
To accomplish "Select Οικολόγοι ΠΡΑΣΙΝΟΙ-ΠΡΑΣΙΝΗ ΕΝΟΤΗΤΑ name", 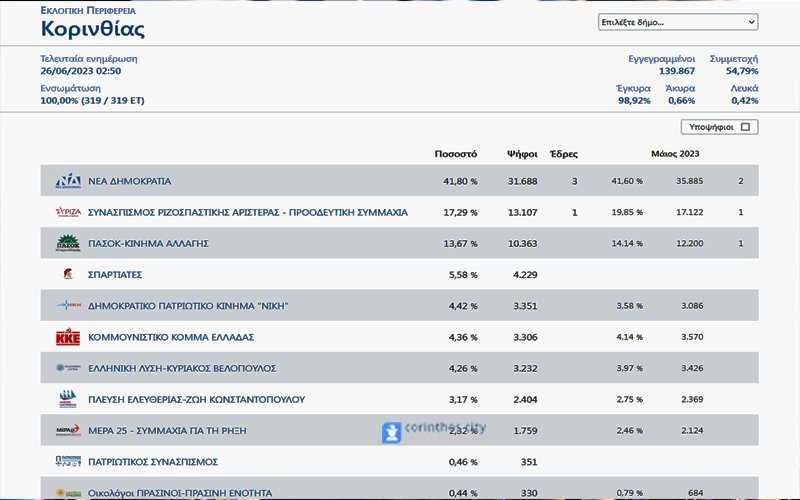I will tap(180, 493).
